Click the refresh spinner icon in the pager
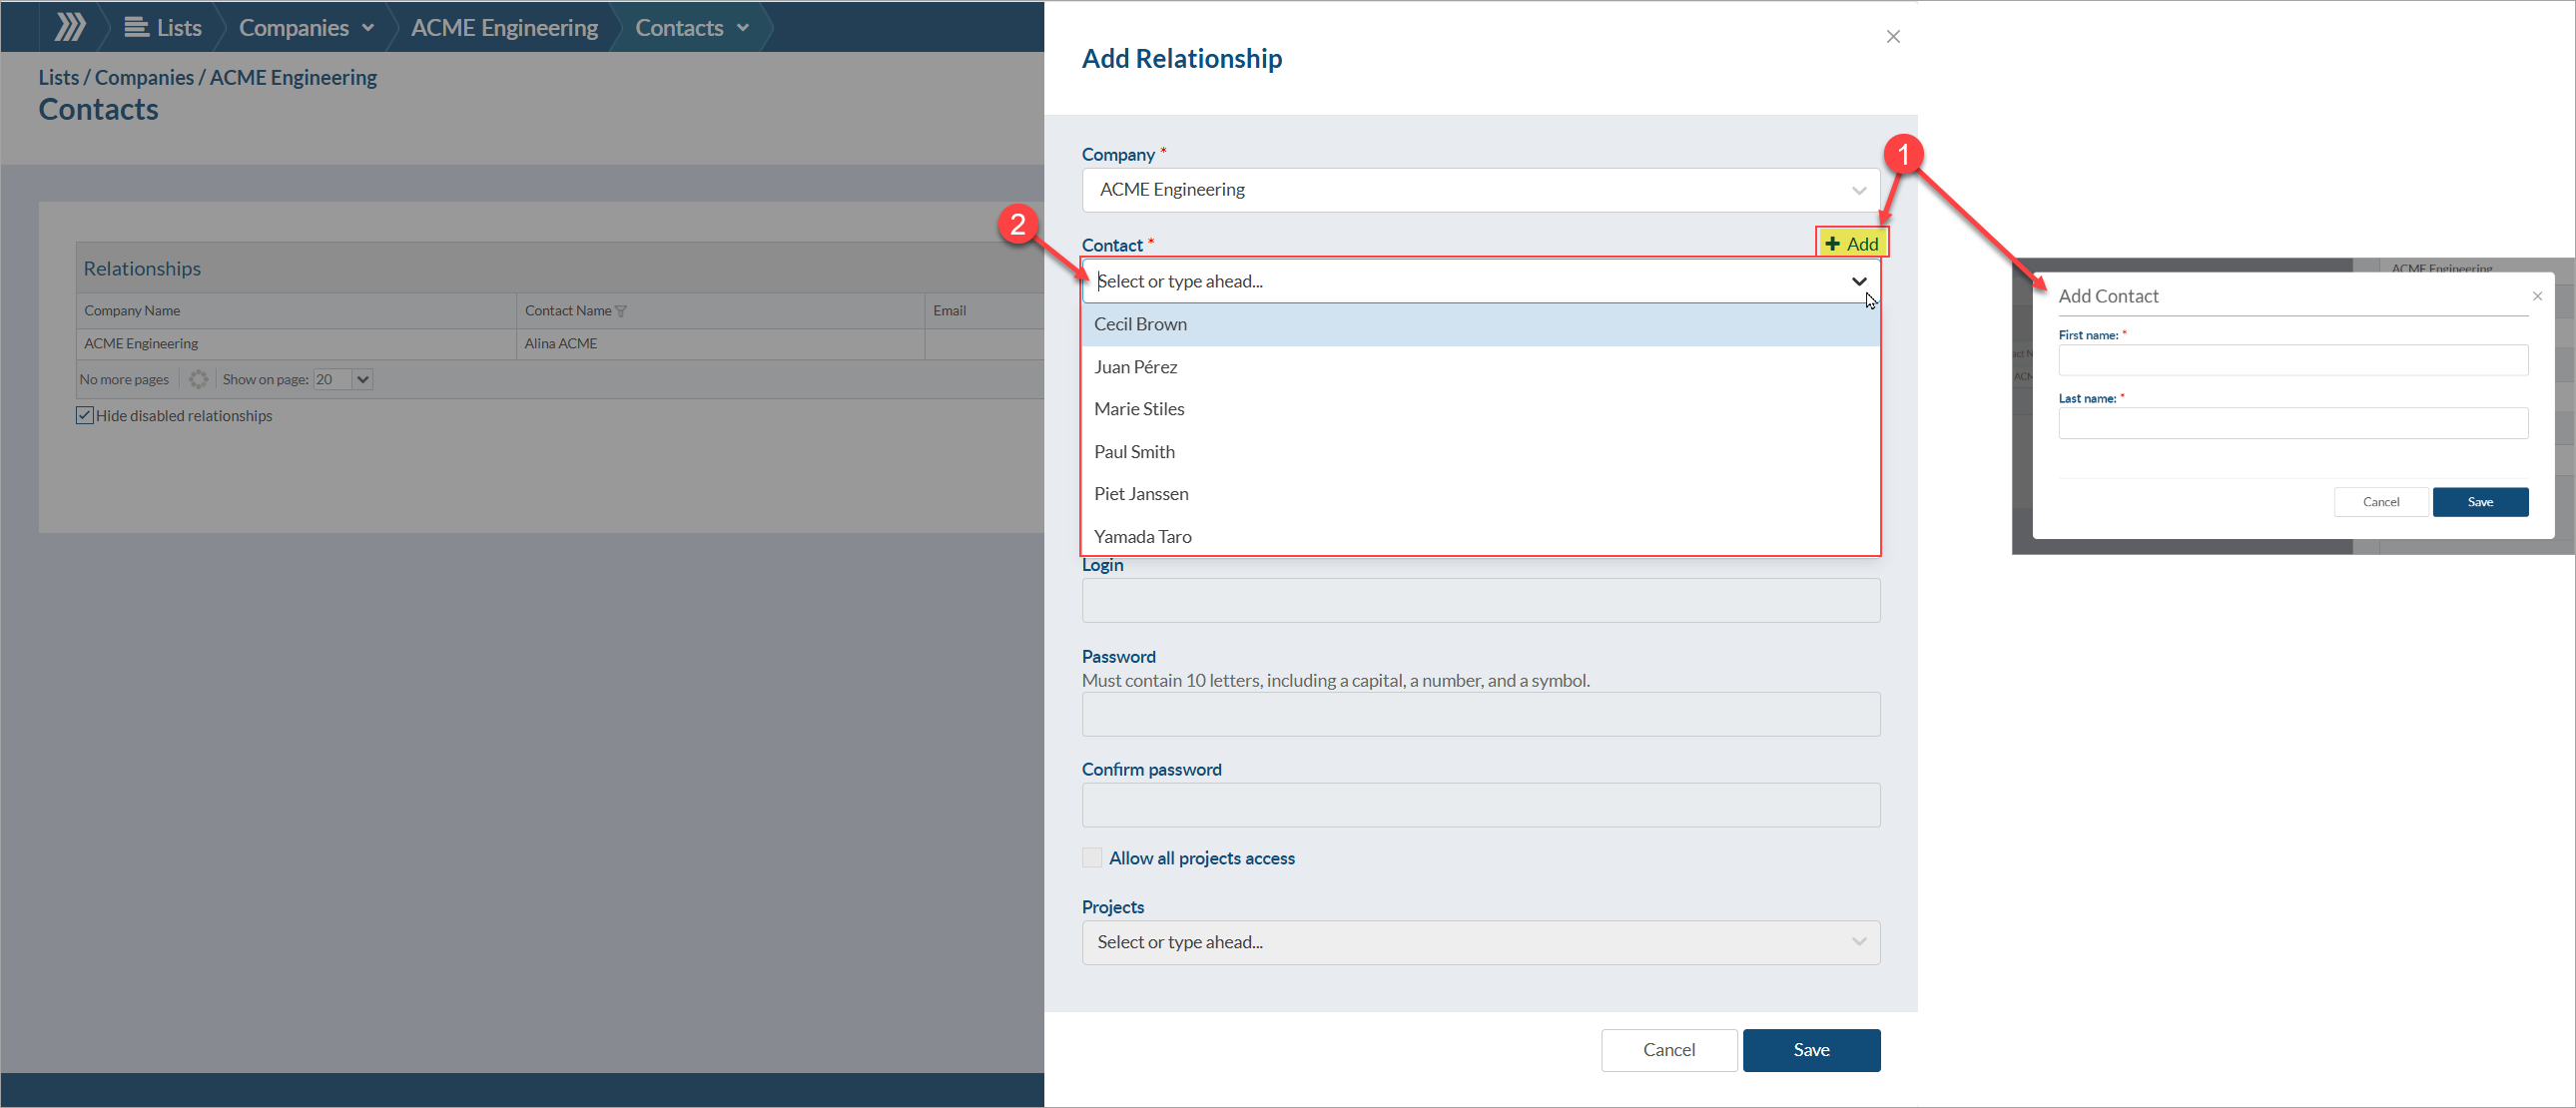This screenshot has width=2576, height=1108. tap(198, 379)
